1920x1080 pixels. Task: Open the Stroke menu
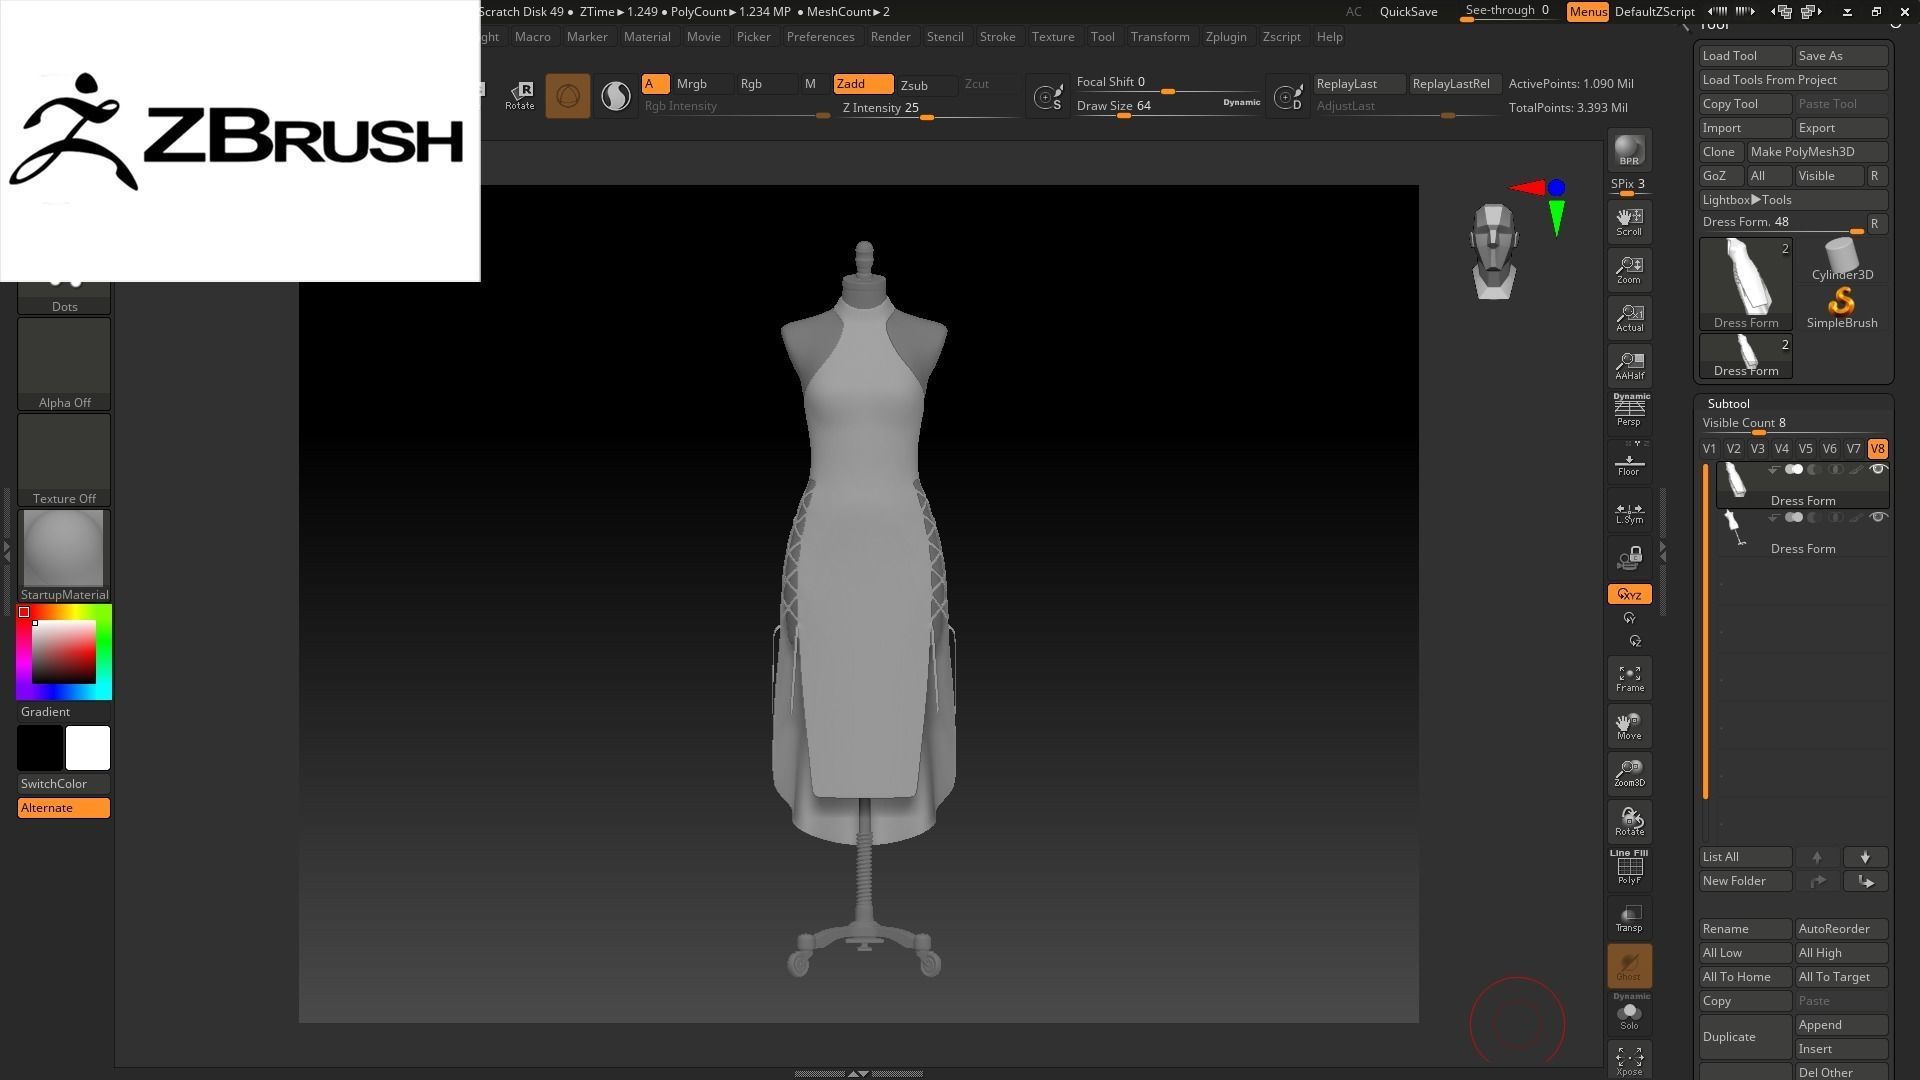[996, 37]
